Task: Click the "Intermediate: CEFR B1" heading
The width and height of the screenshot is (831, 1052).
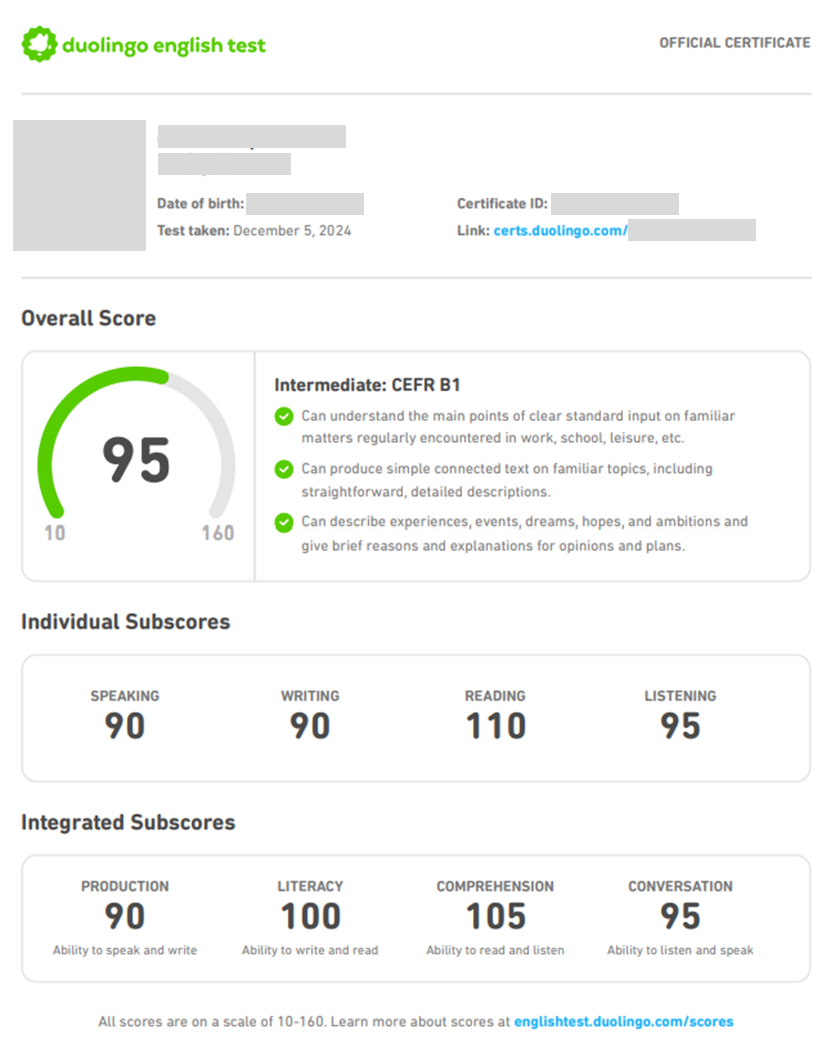Action: (x=367, y=385)
